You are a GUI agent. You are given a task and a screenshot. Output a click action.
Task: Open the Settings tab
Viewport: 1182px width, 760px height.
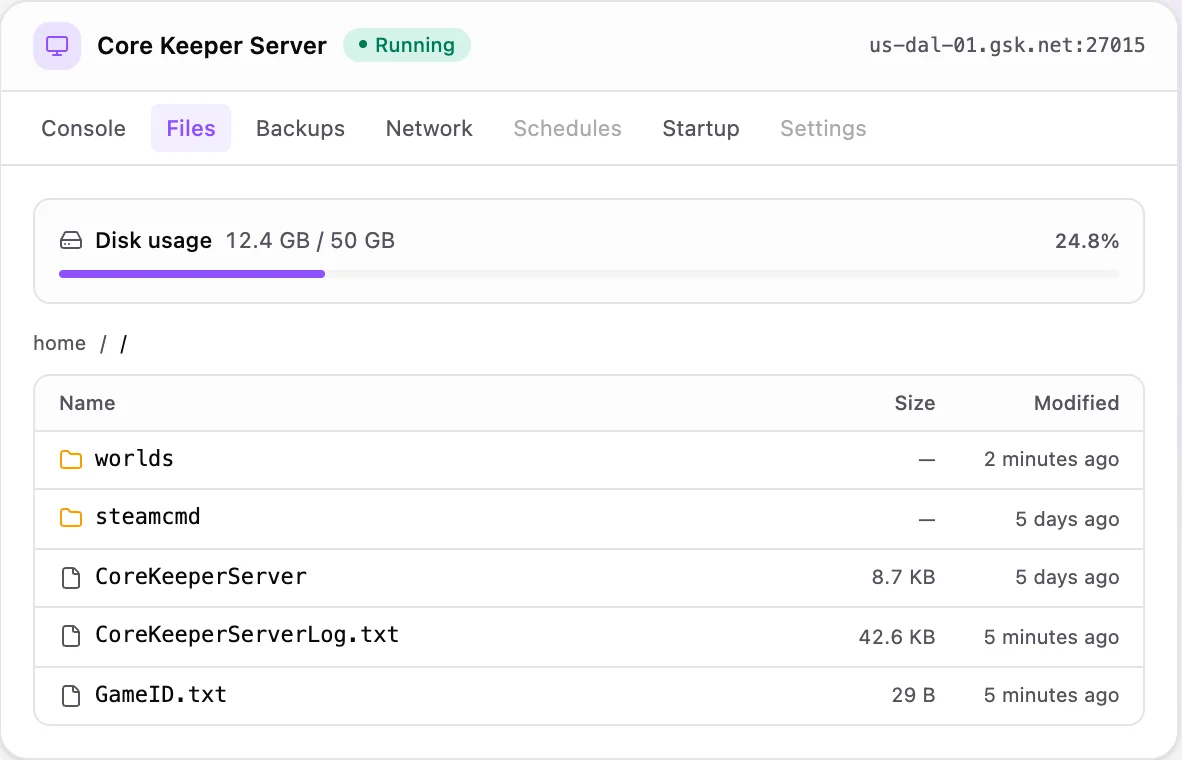[823, 128]
